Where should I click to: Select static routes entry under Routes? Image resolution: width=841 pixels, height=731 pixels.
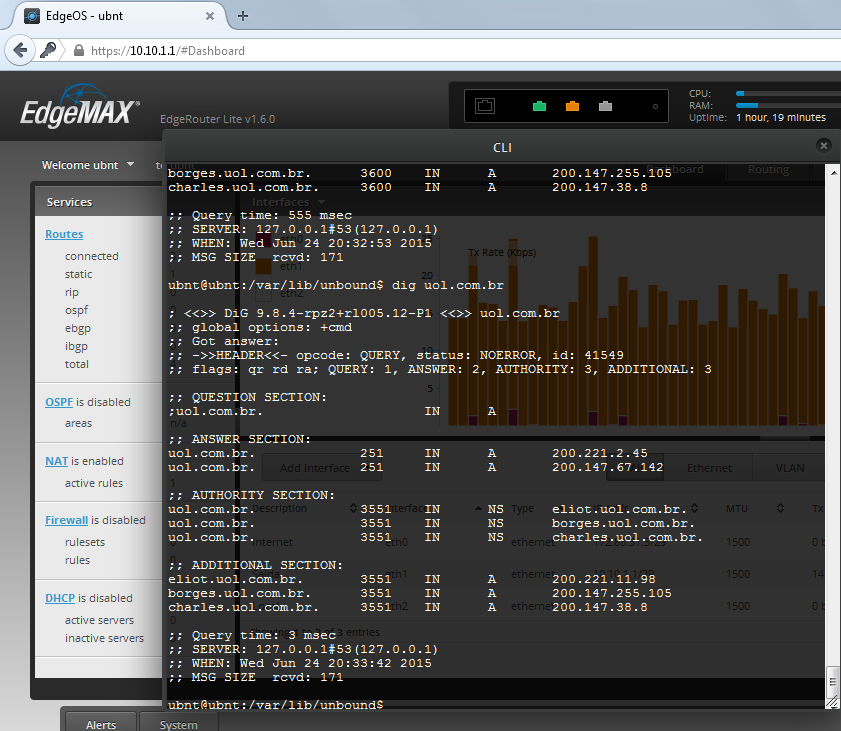[78, 274]
